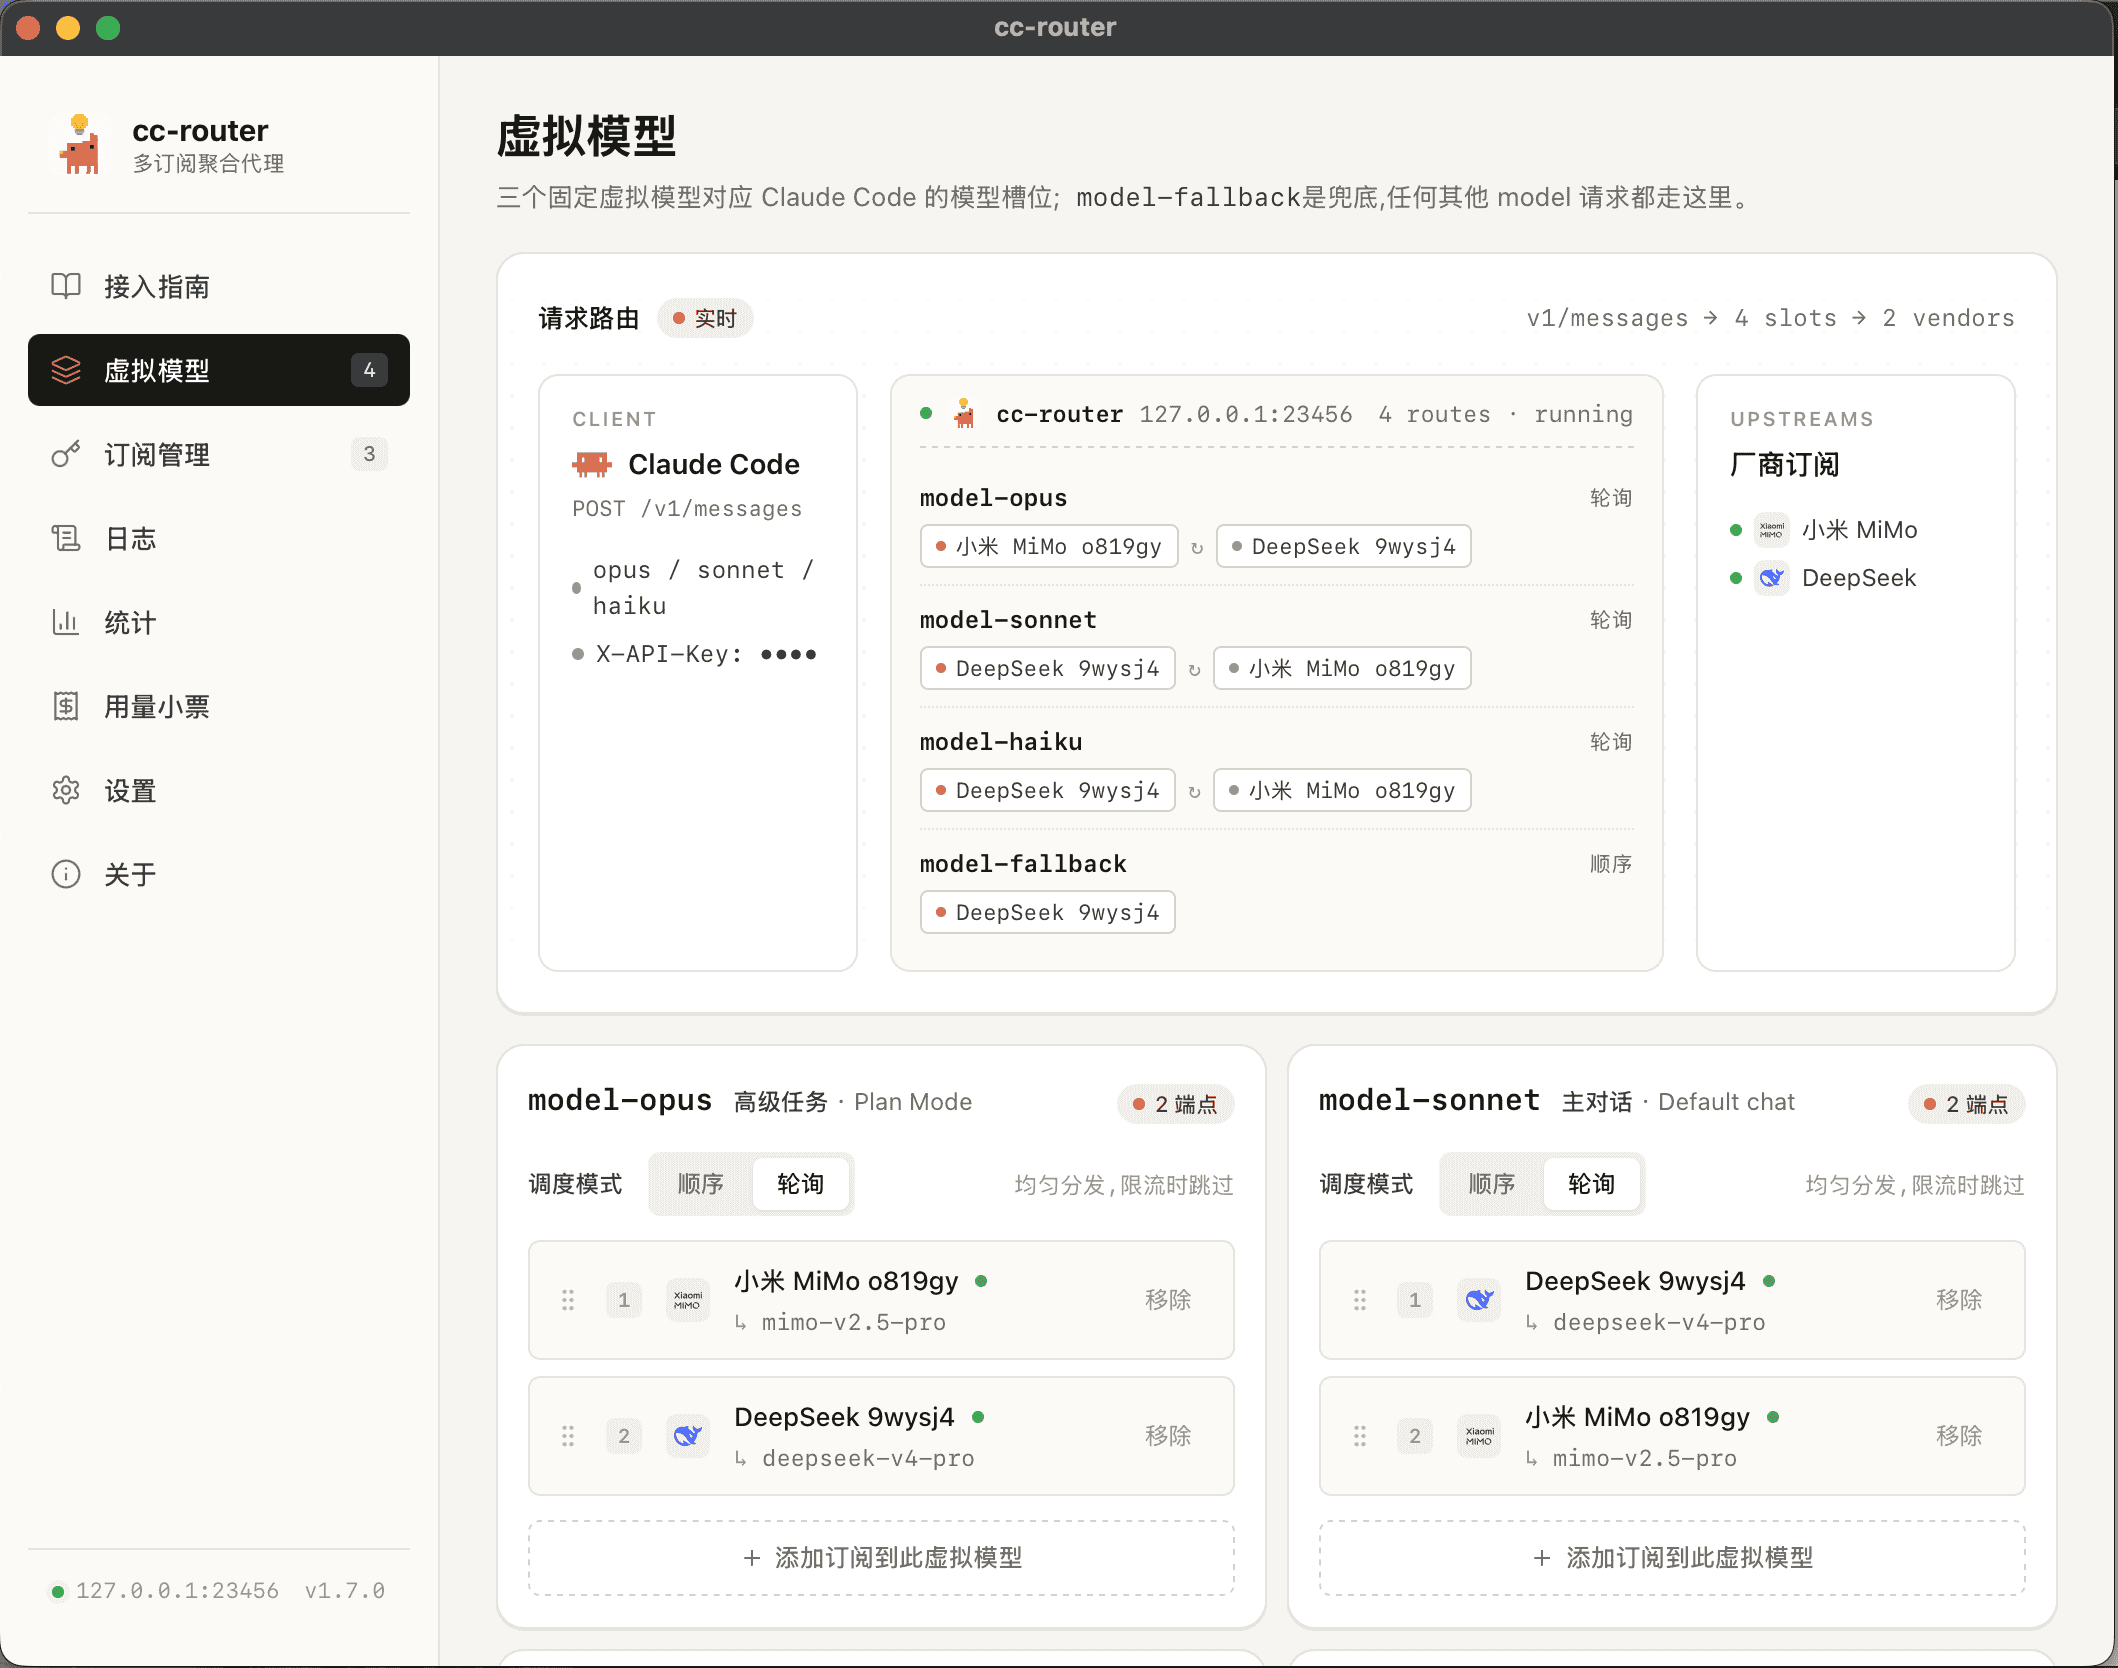Click the X-API-Key masked value
2118x1668 pixels.
point(789,654)
